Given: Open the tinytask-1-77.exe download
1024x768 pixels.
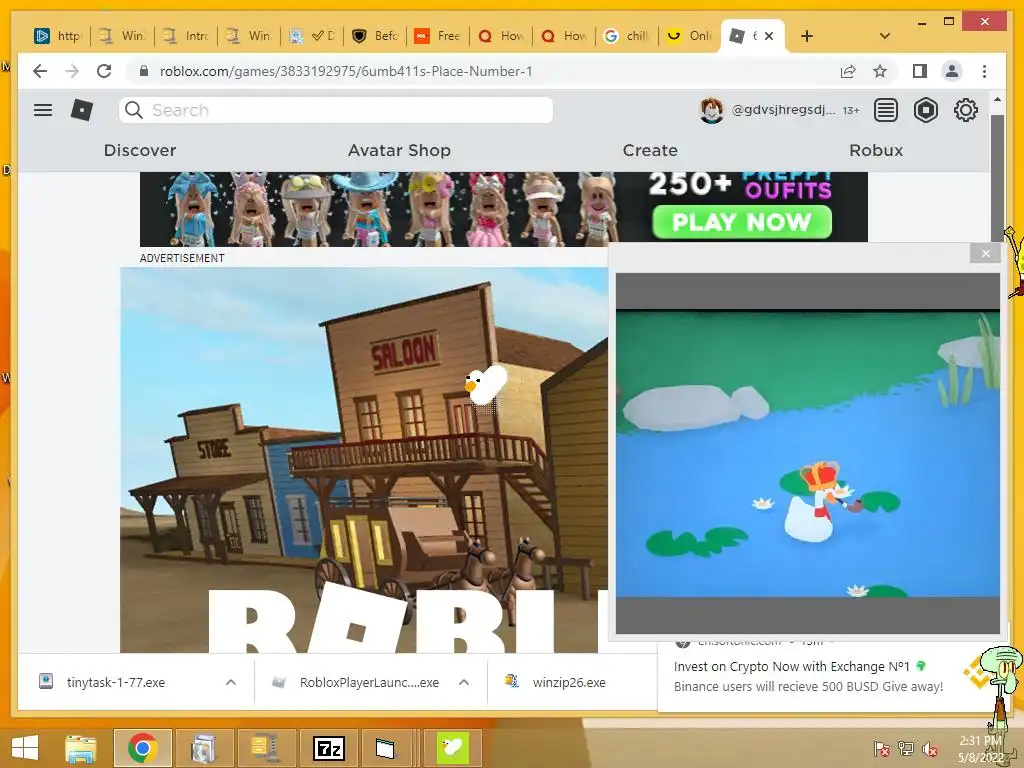Looking at the screenshot, I should coord(116,682).
